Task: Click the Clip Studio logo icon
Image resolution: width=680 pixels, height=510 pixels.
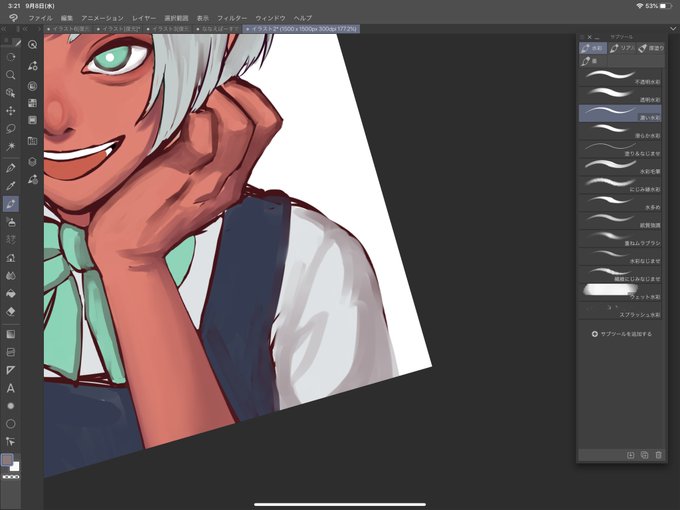Action: click(x=13, y=18)
